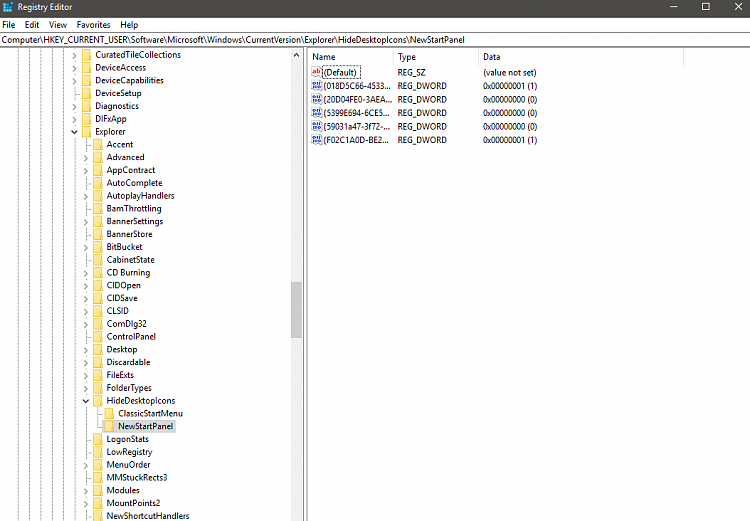Open the Edit menu
The height and width of the screenshot is (521, 750).
[x=32, y=25]
